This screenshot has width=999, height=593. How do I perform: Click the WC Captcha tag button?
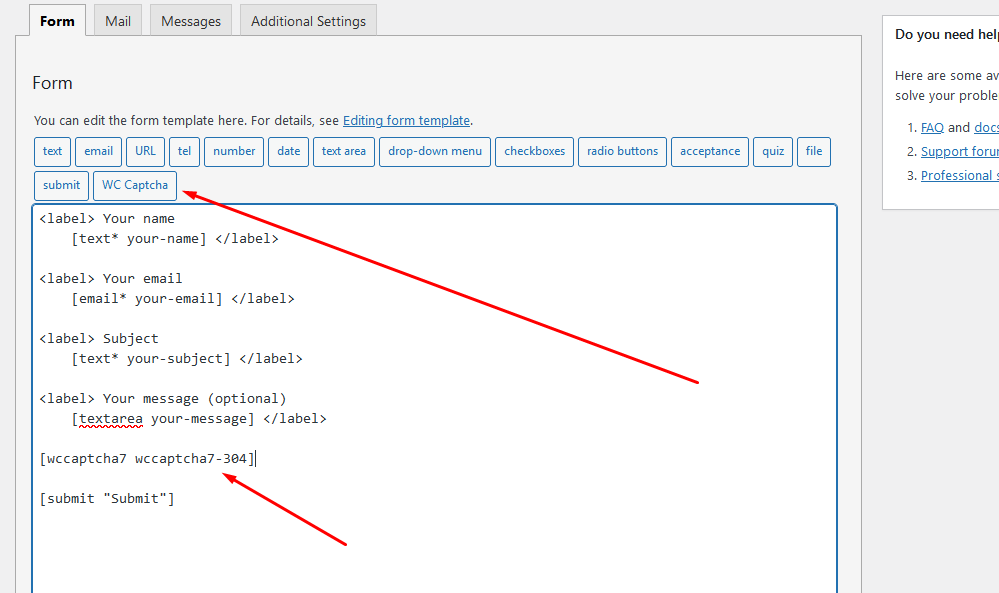[135, 185]
